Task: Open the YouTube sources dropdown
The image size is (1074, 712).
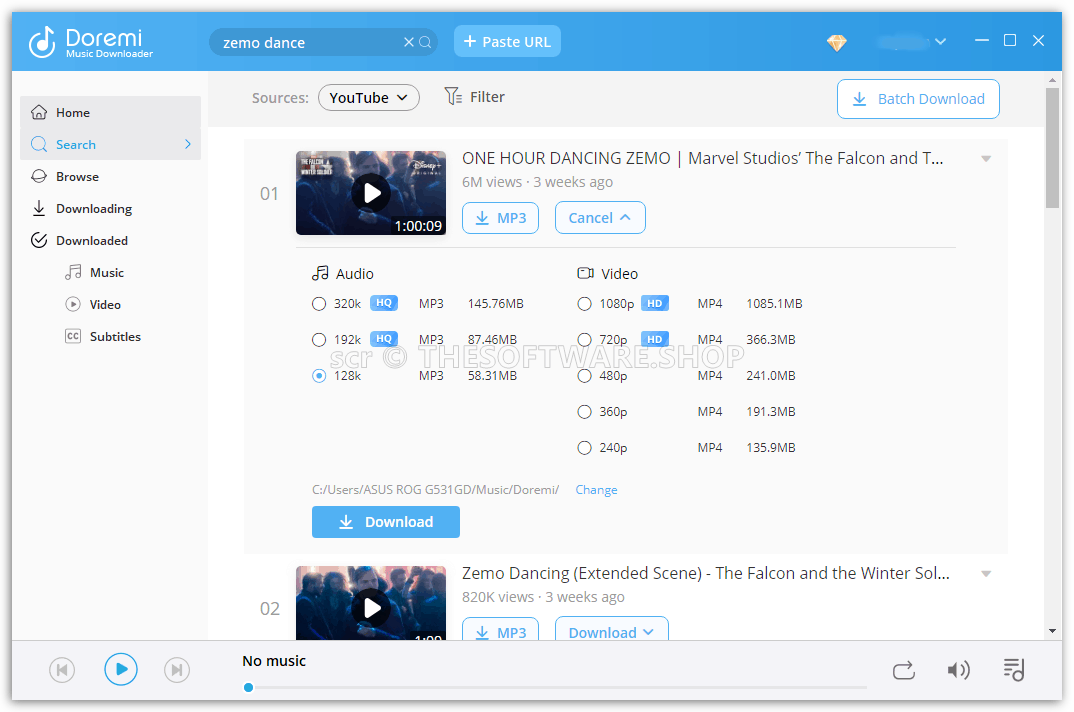Action: click(x=369, y=98)
